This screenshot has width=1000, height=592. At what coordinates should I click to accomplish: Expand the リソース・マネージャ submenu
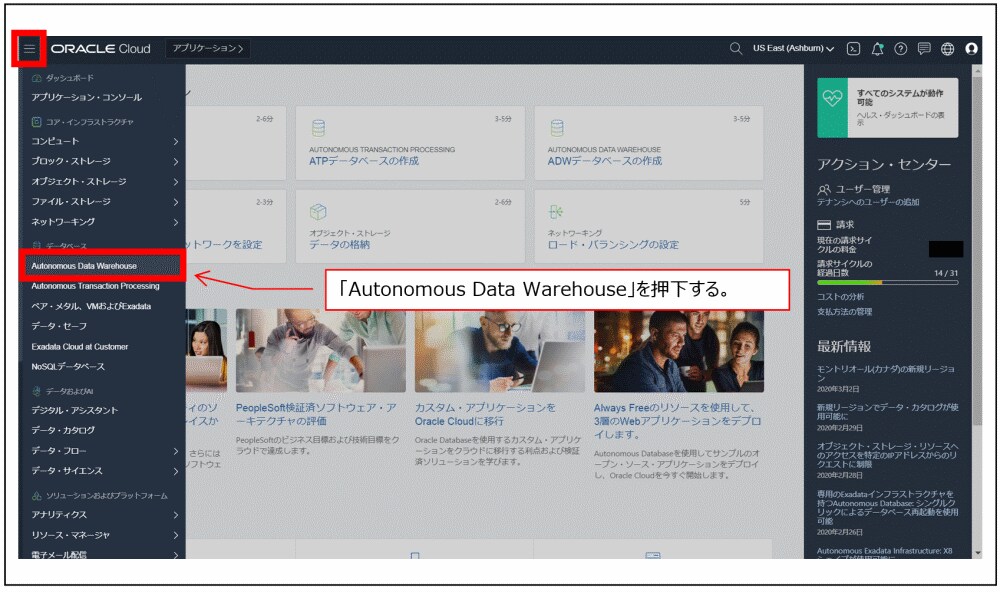tap(105, 535)
